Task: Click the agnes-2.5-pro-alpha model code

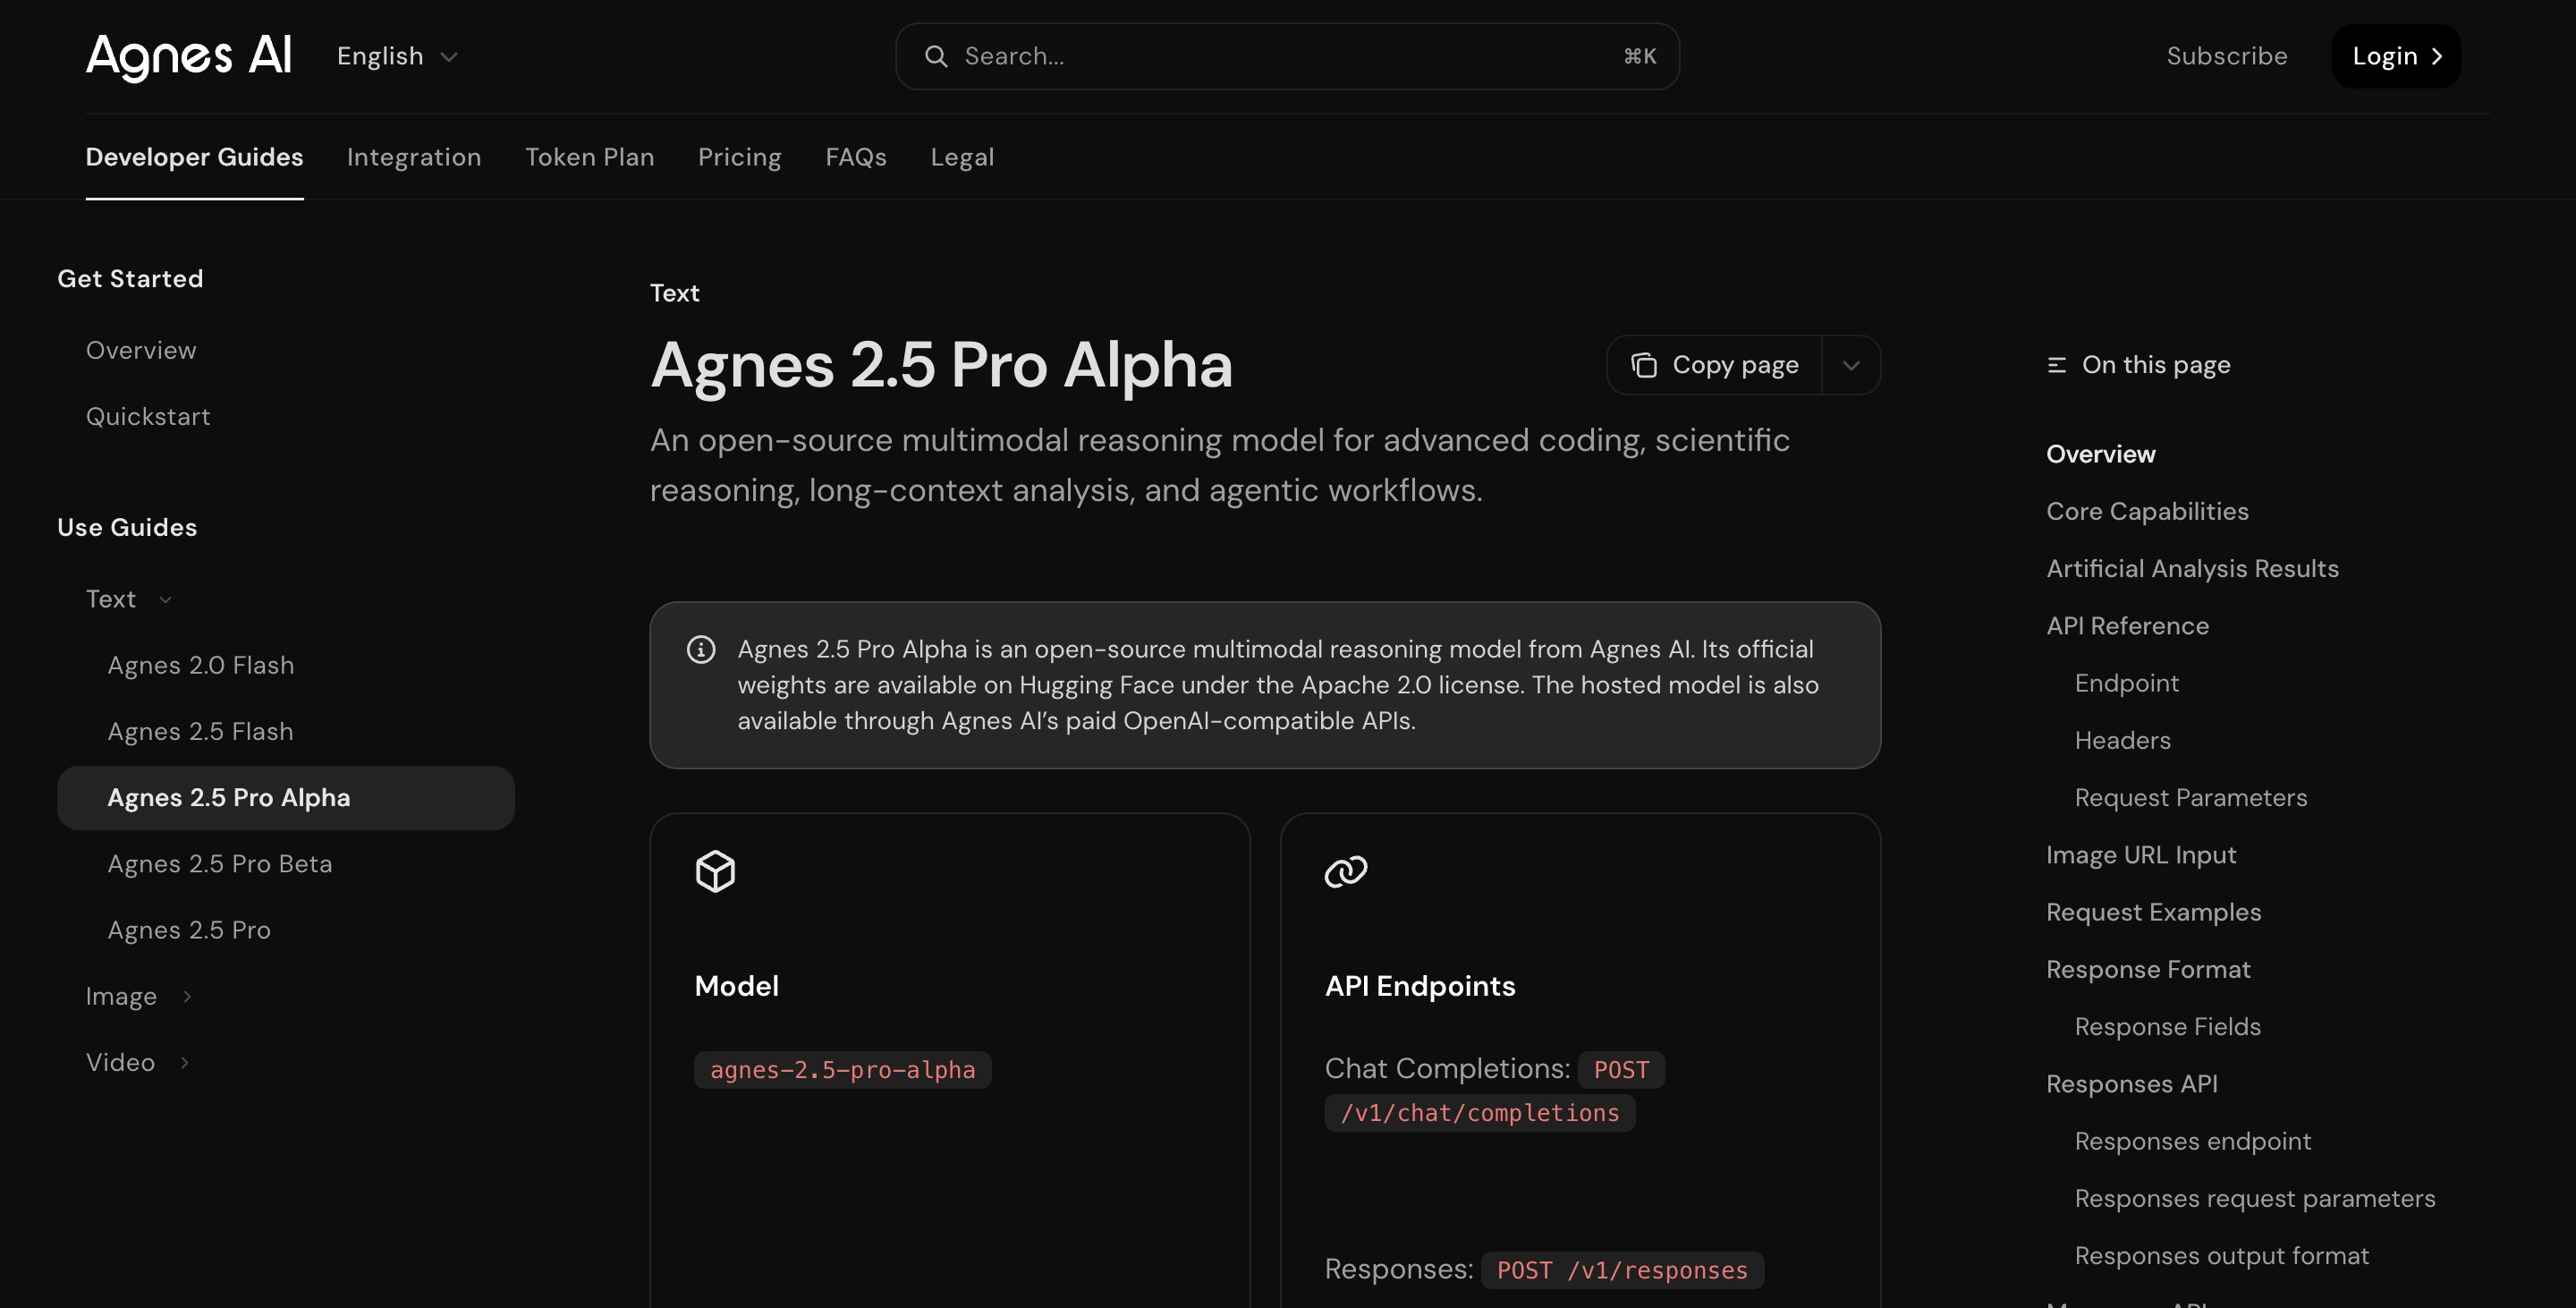Action: tap(842, 1070)
